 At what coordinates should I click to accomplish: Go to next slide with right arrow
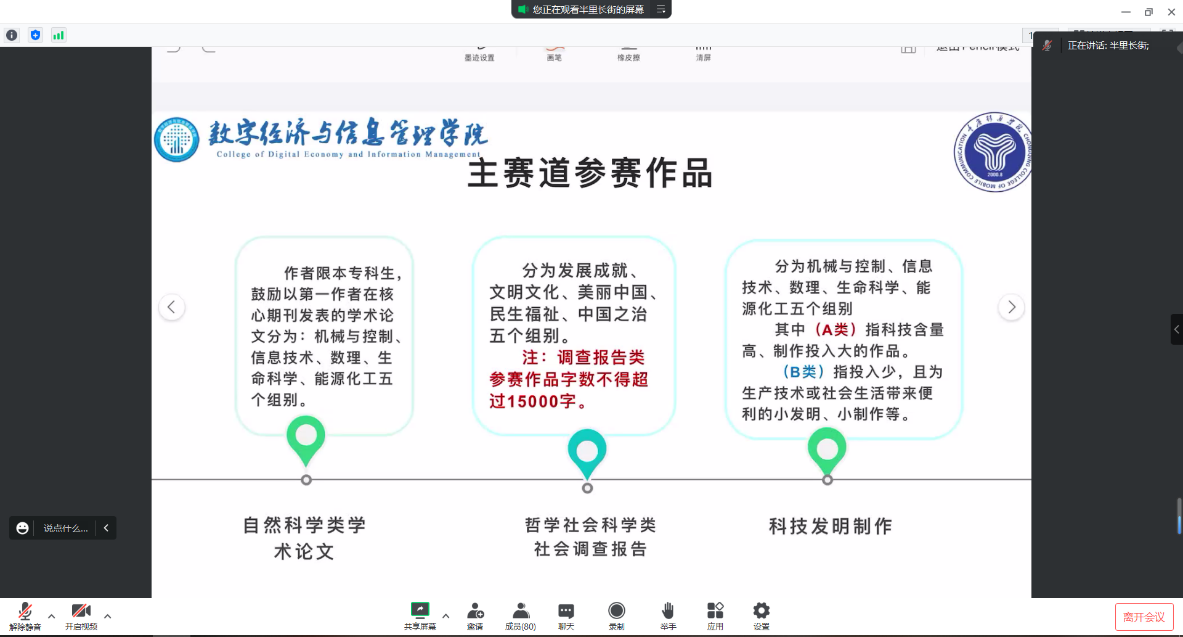(x=1011, y=307)
